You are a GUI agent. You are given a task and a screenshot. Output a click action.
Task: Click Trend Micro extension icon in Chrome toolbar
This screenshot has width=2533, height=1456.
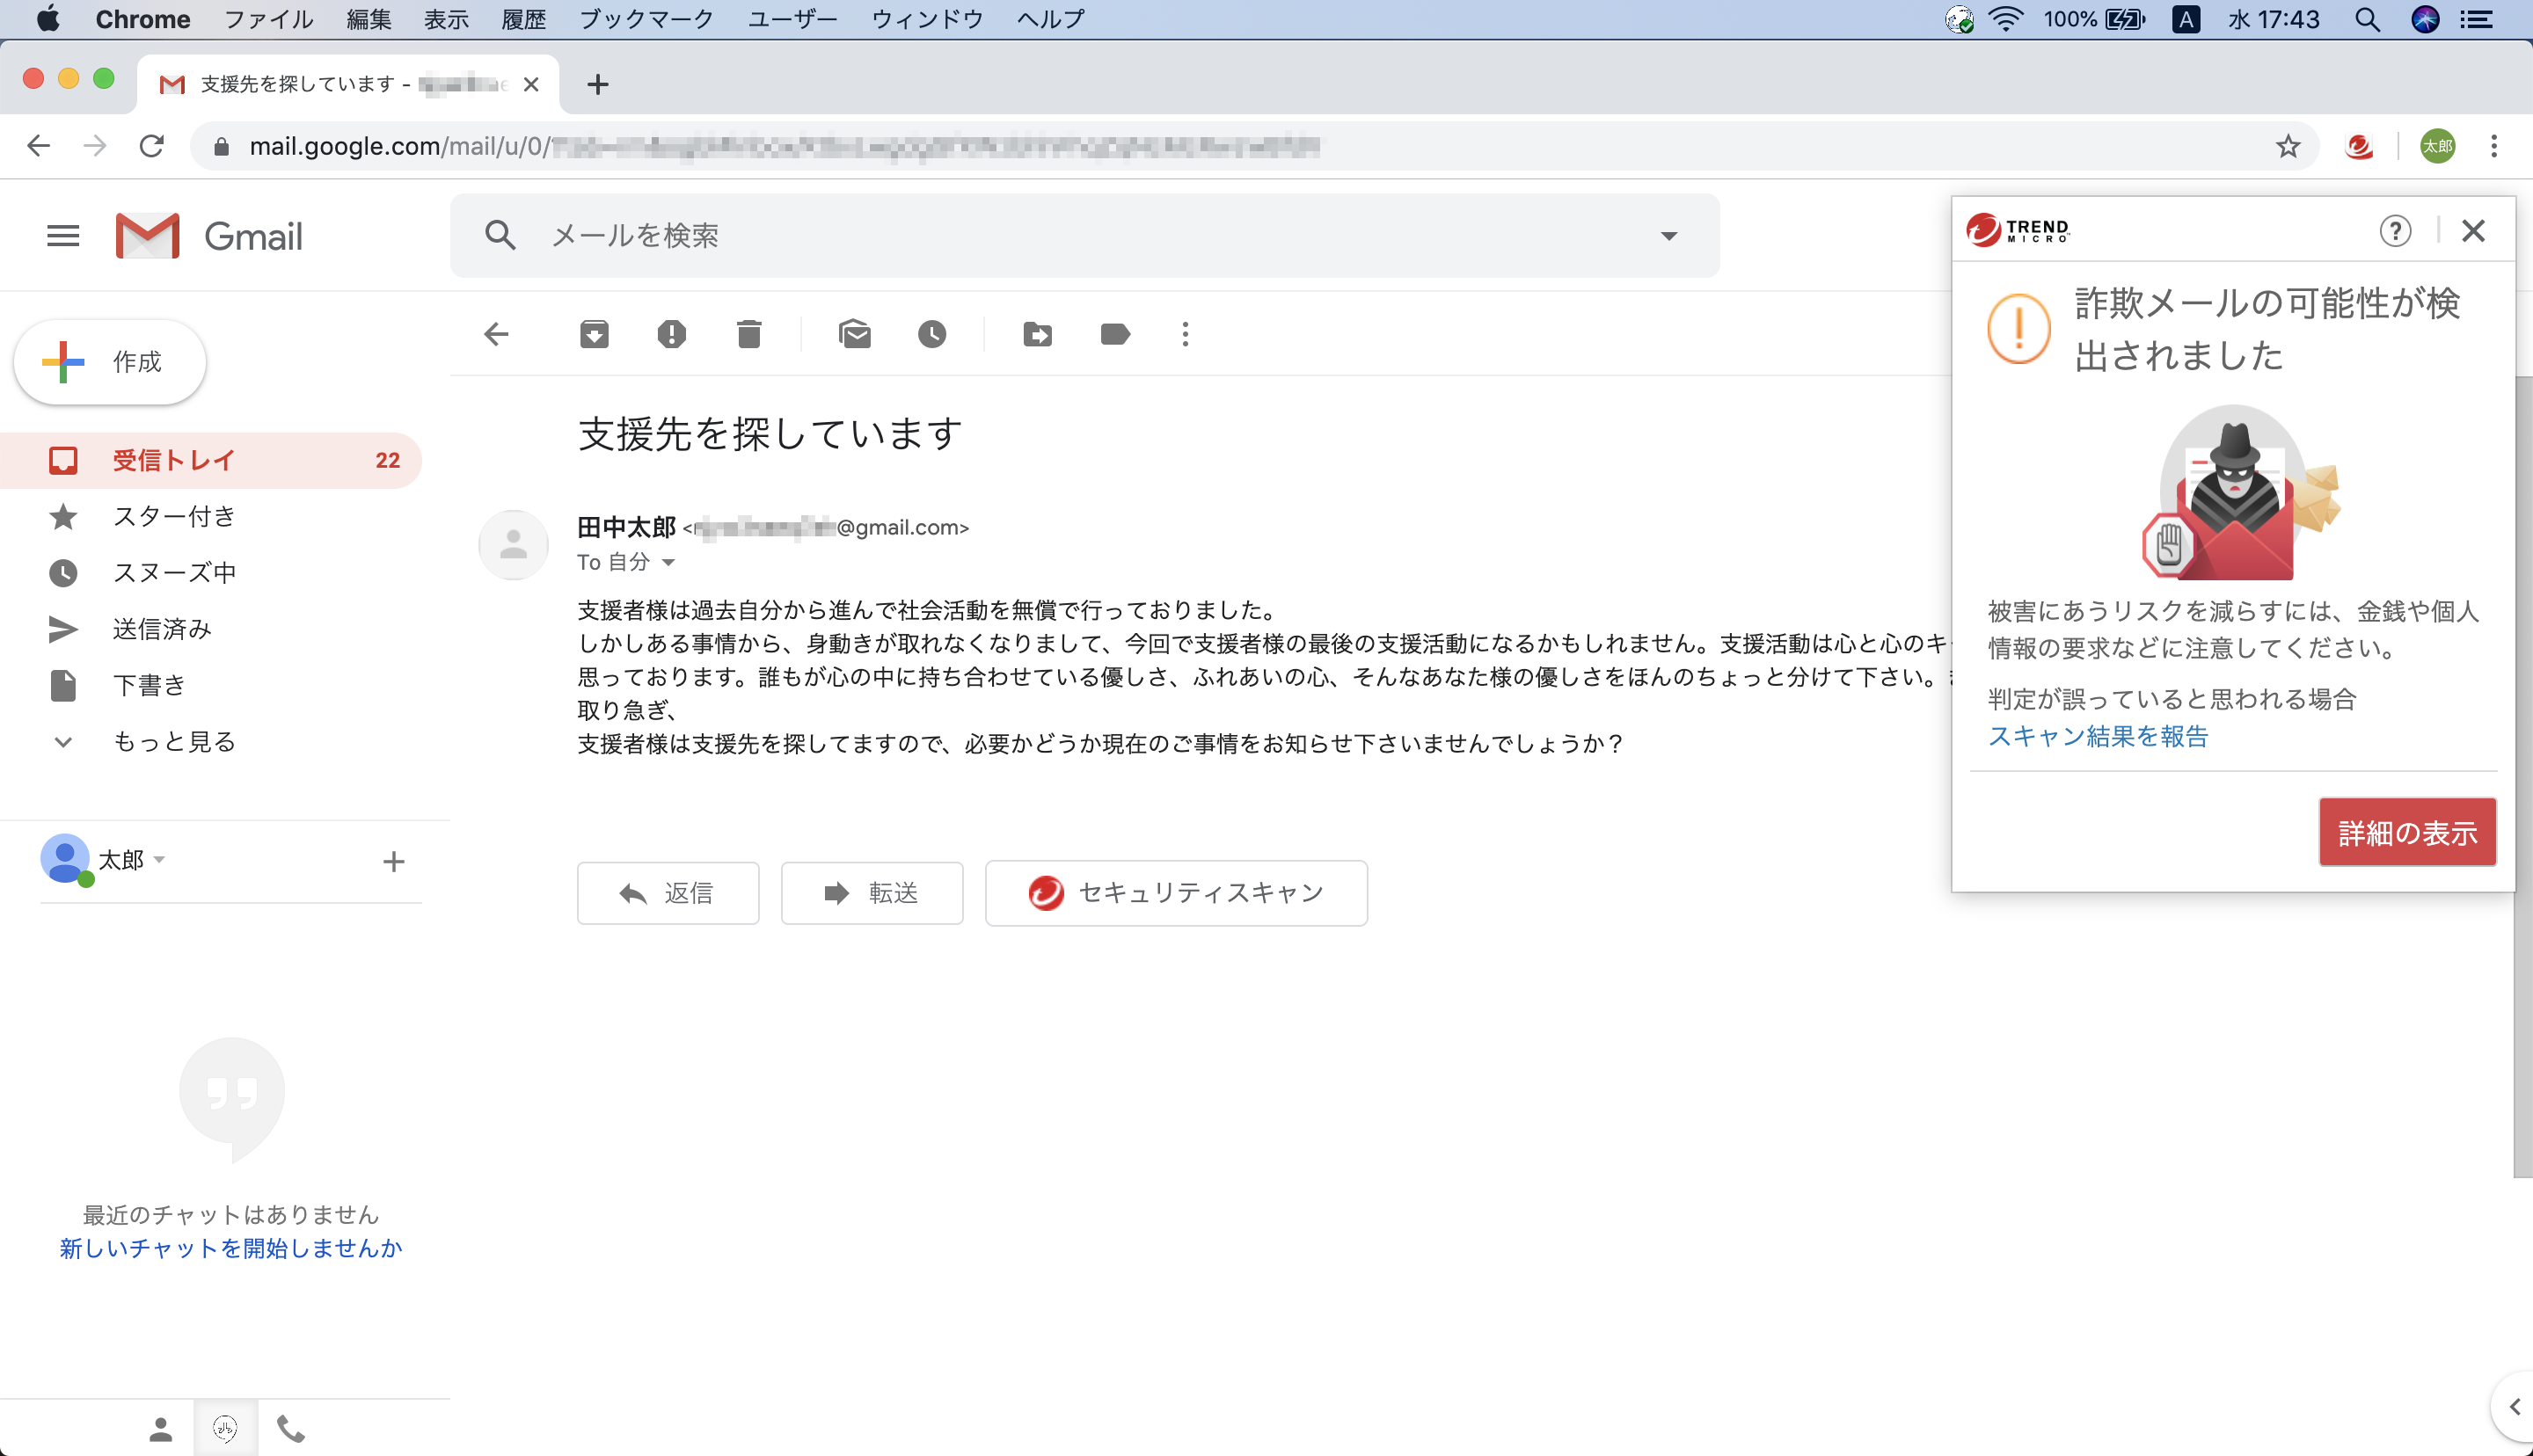pos(2358,147)
